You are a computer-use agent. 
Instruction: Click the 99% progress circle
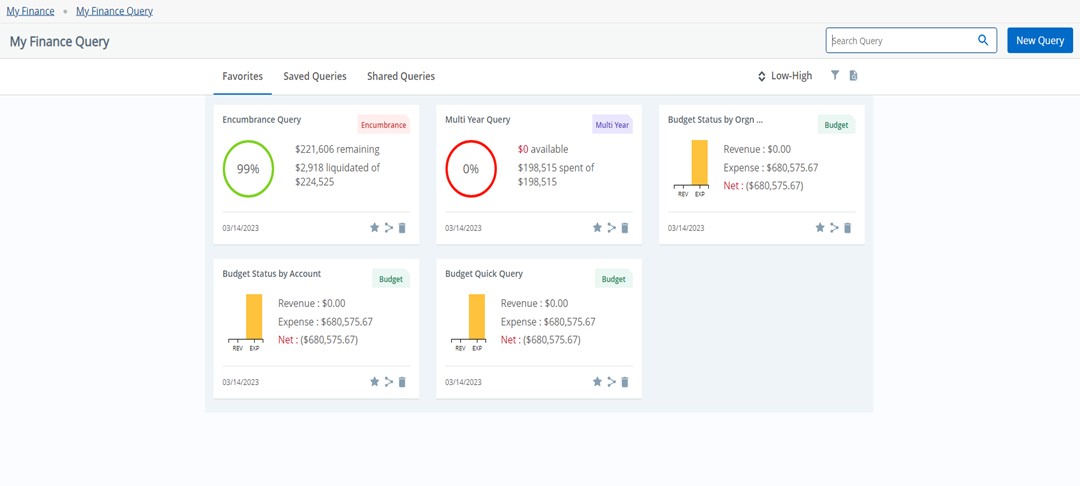click(x=249, y=169)
